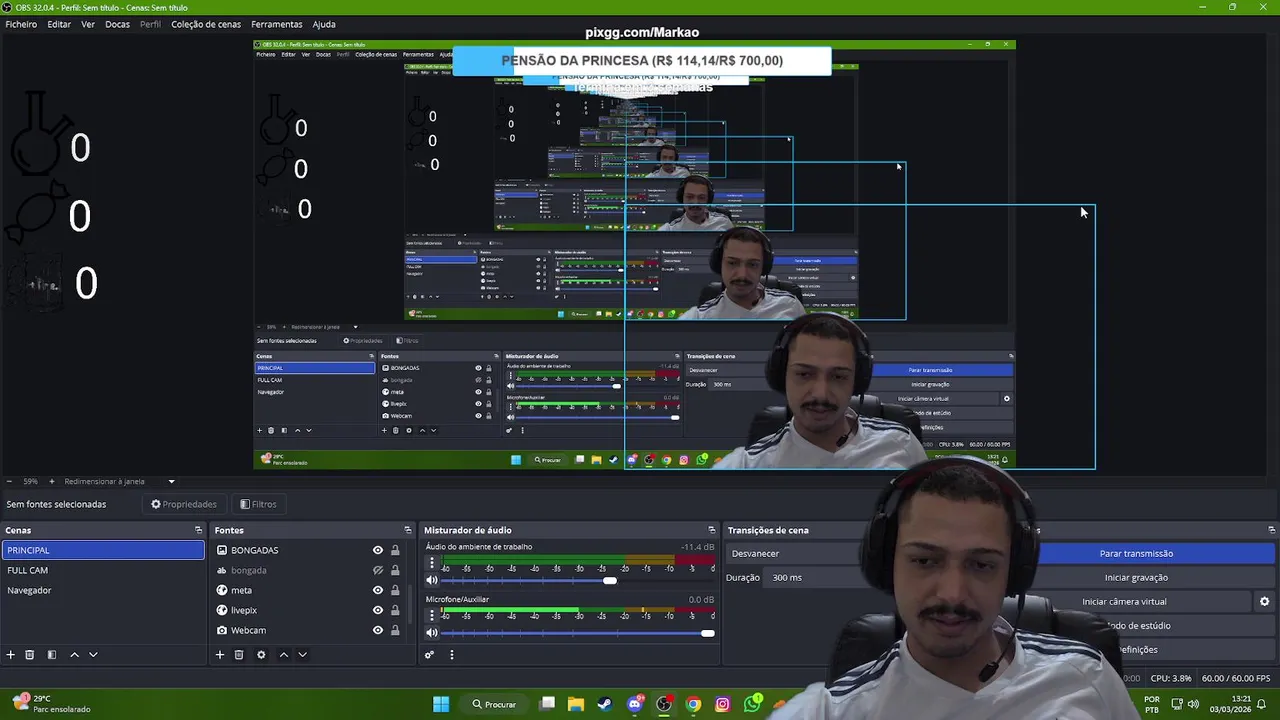1280x720 pixels.
Task: Move scene up in Cenas panel
Action: pyautogui.click(x=74, y=655)
